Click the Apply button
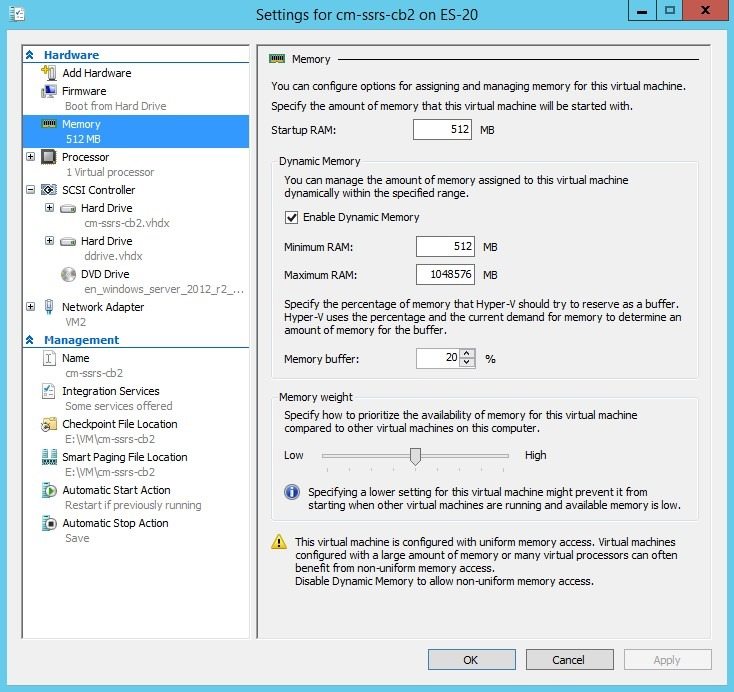Image resolution: width=734 pixels, height=692 pixels. 668,660
